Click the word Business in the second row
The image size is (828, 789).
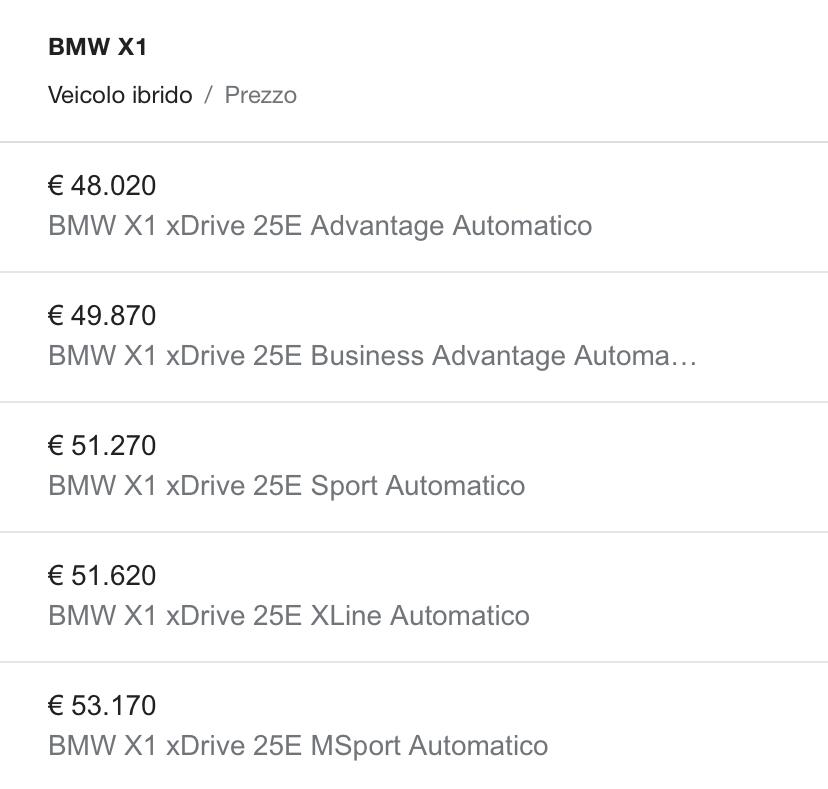coord(367,355)
